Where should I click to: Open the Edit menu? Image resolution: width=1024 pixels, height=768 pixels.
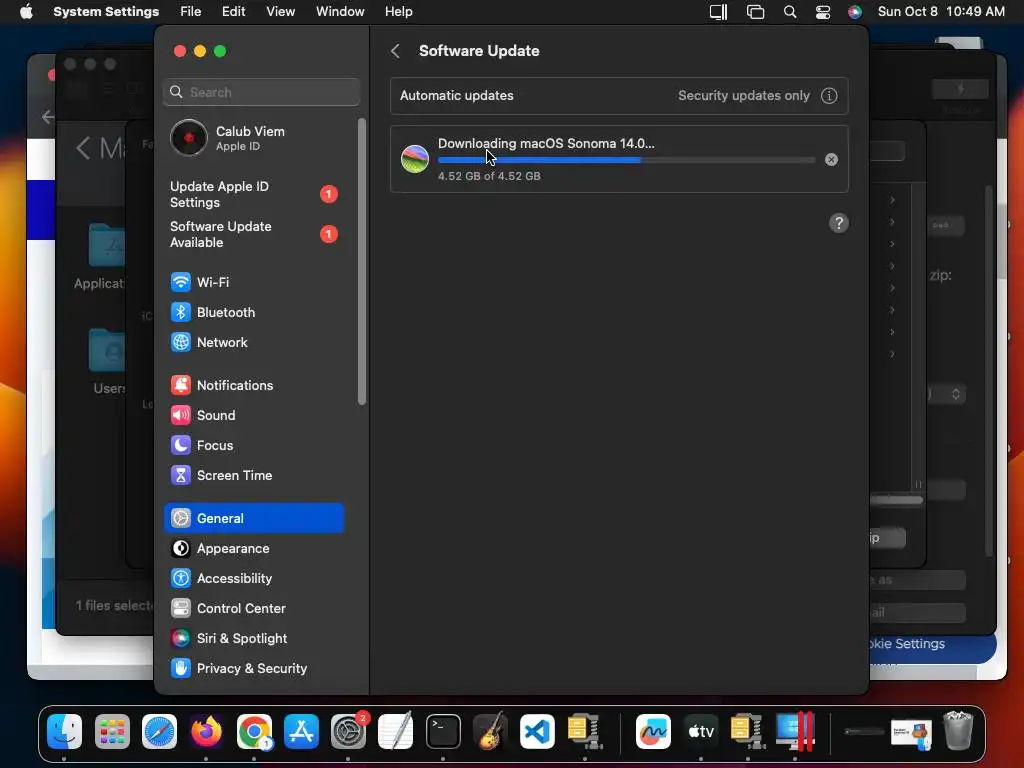point(233,12)
